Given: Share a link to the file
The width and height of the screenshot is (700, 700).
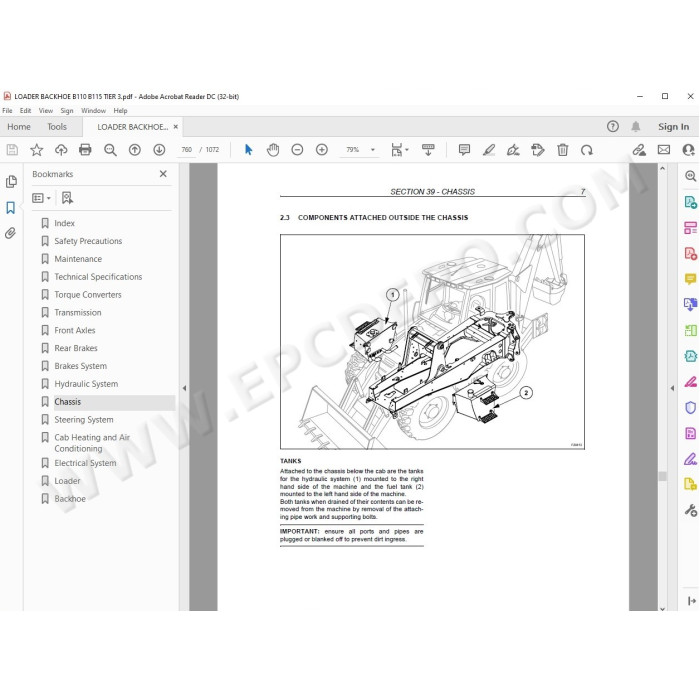Looking at the screenshot, I should tap(639, 150).
